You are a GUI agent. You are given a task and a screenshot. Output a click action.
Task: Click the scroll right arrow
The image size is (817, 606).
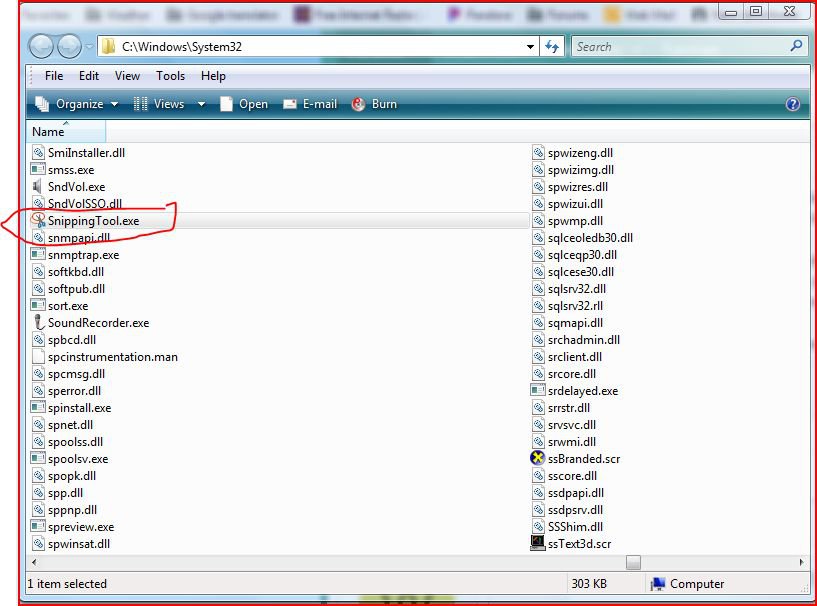(x=801, y=562)
